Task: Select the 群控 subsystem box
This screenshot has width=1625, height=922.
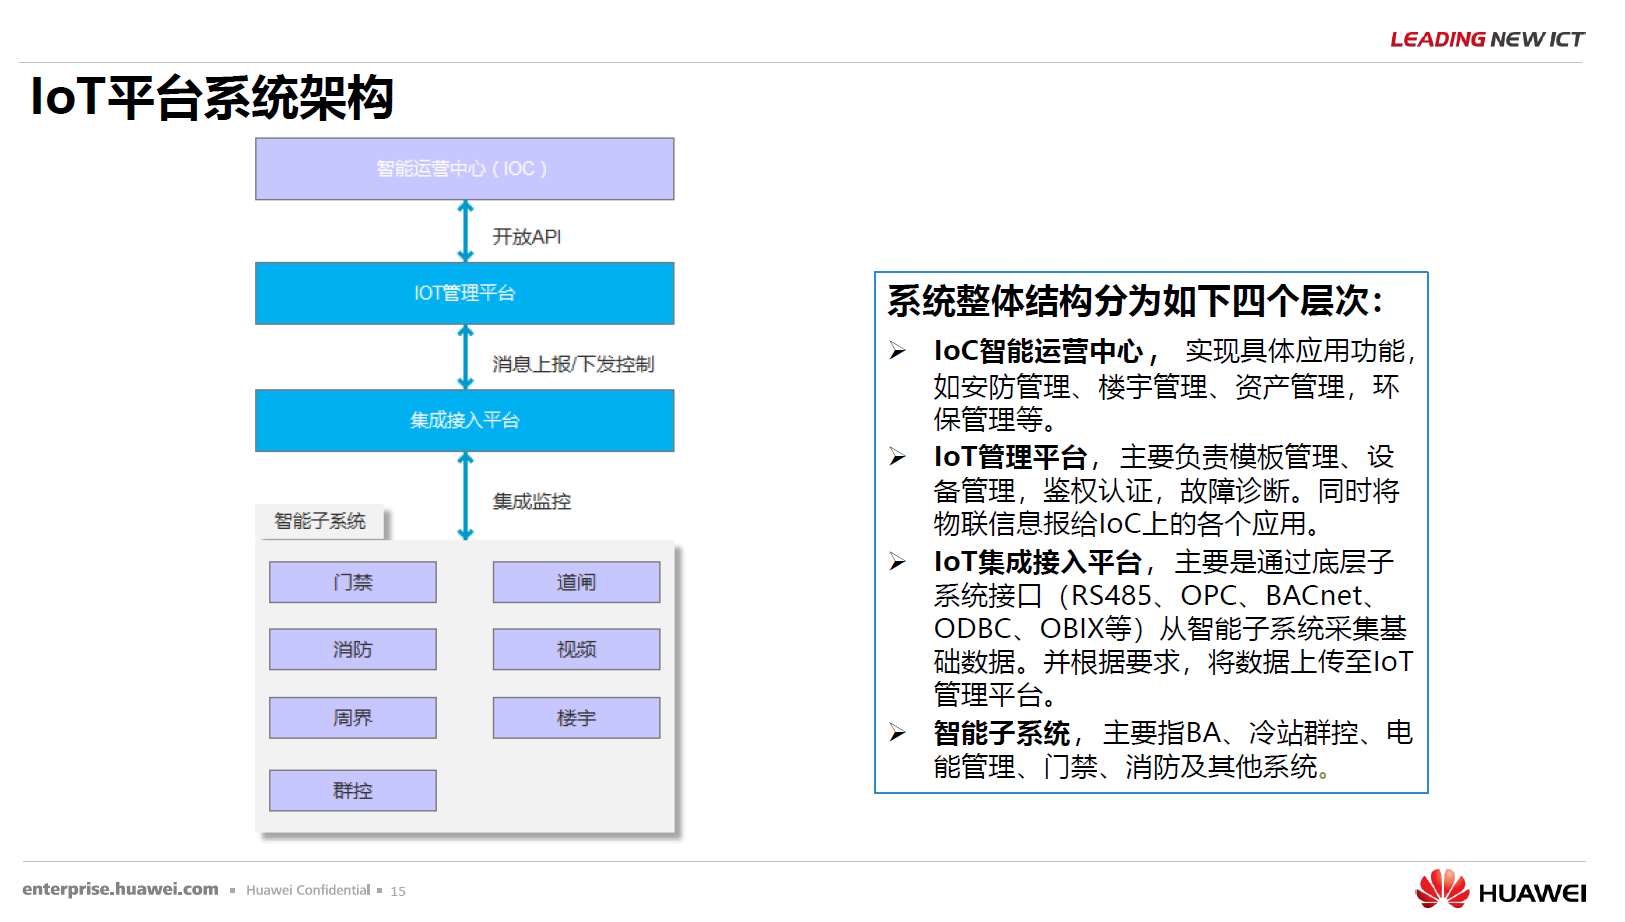Action: [353, 790]
